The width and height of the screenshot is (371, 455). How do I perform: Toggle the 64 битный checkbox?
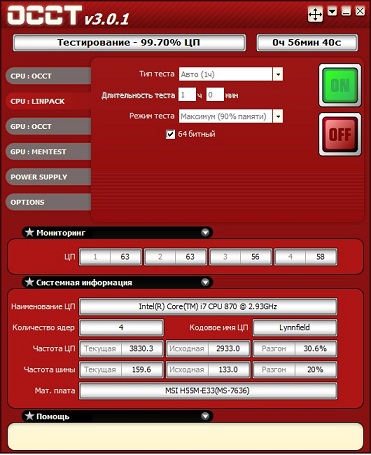tap(170, 134)
